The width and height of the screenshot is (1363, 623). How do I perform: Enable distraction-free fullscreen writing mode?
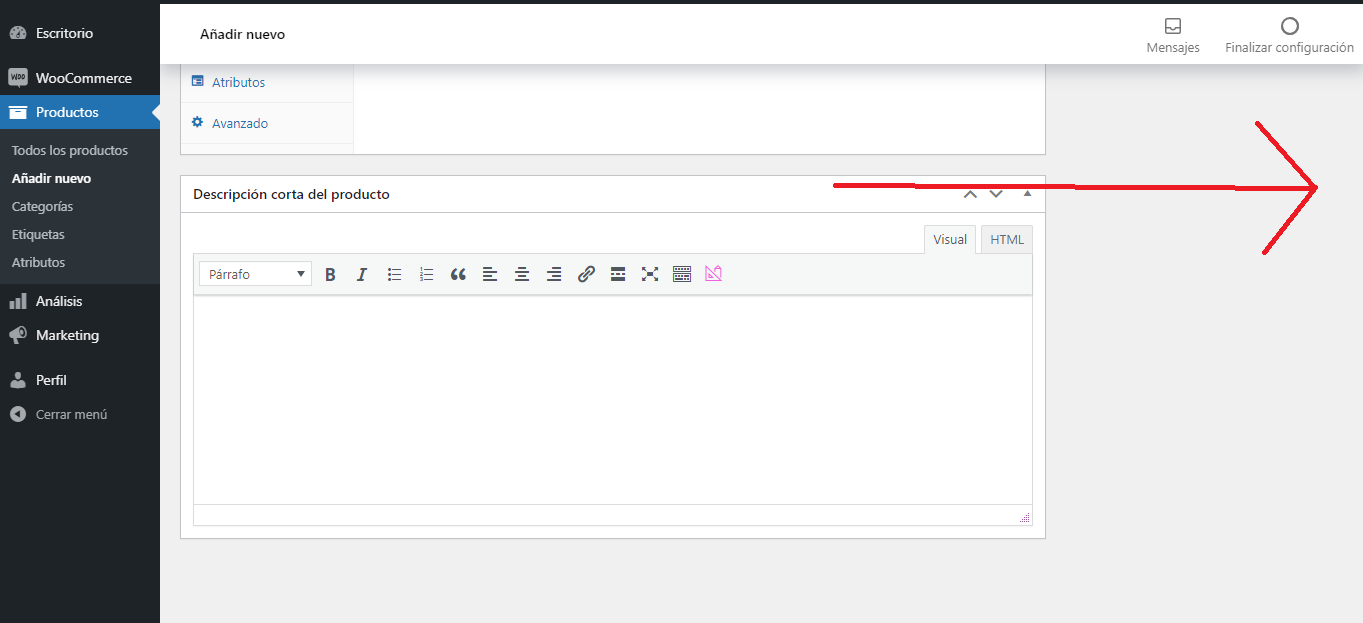tap(650, 273)
